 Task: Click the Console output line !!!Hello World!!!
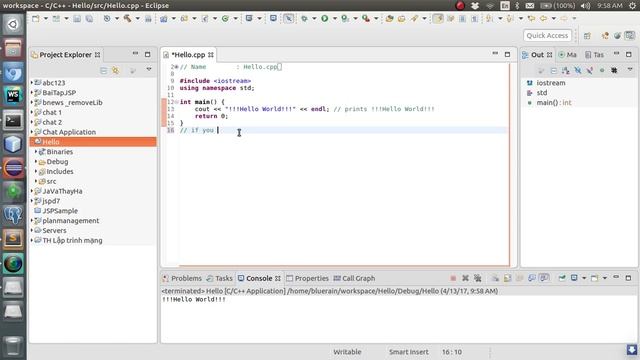point(194,299)
